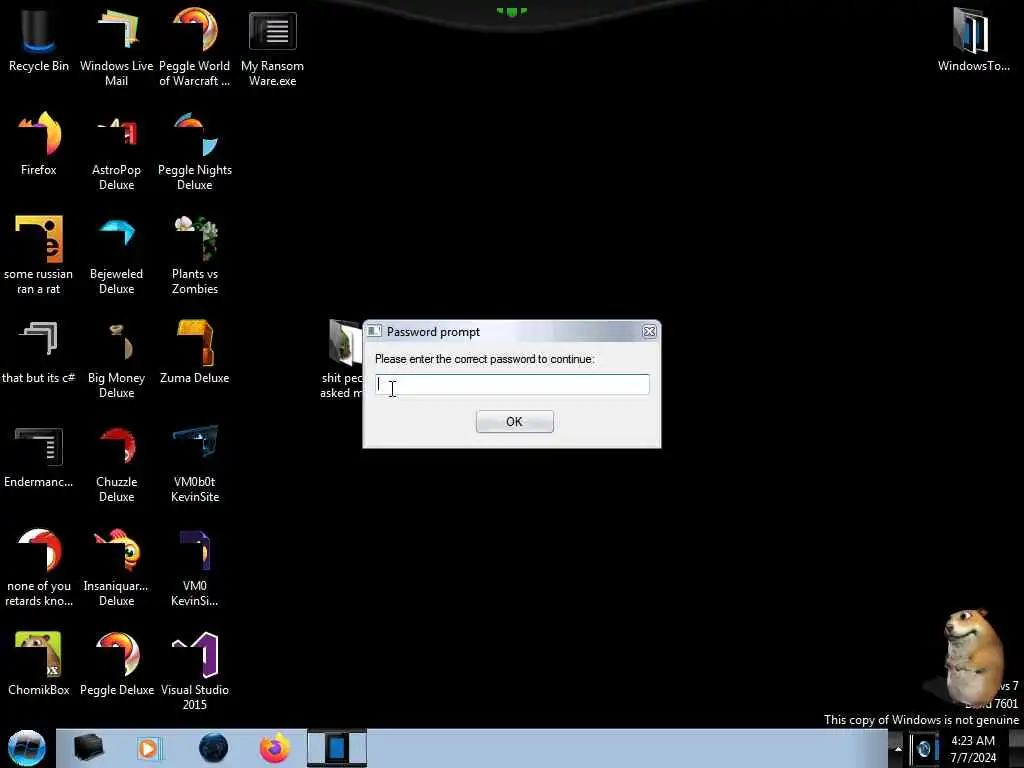This screenshot has width=1024, height=768.
Task: Focus the password input field
Action: click(512, 385)
